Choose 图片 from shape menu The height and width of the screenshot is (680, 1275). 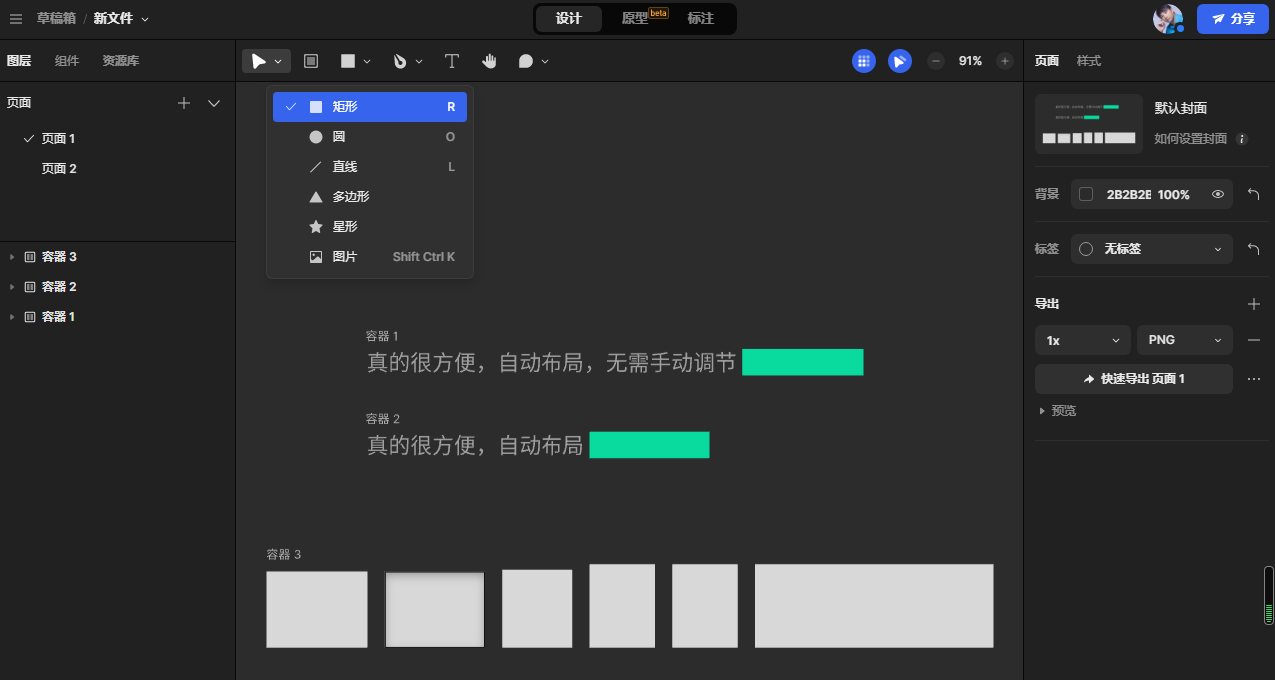point(370,257)
